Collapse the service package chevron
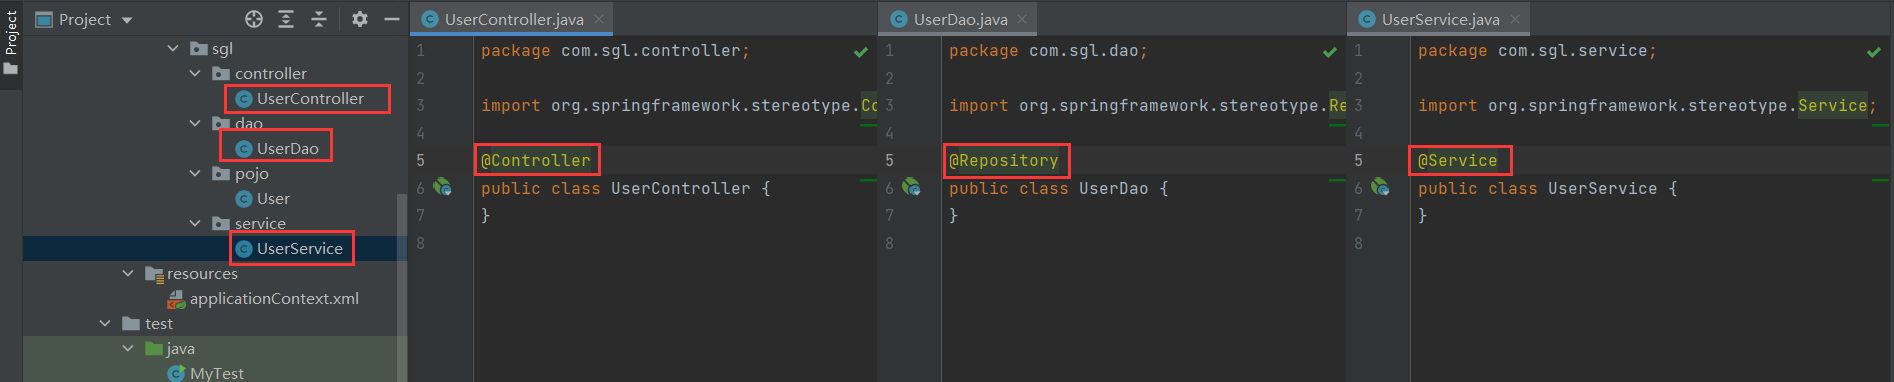1894x382 pixels. pyautogui.click(x=195, y=223)
